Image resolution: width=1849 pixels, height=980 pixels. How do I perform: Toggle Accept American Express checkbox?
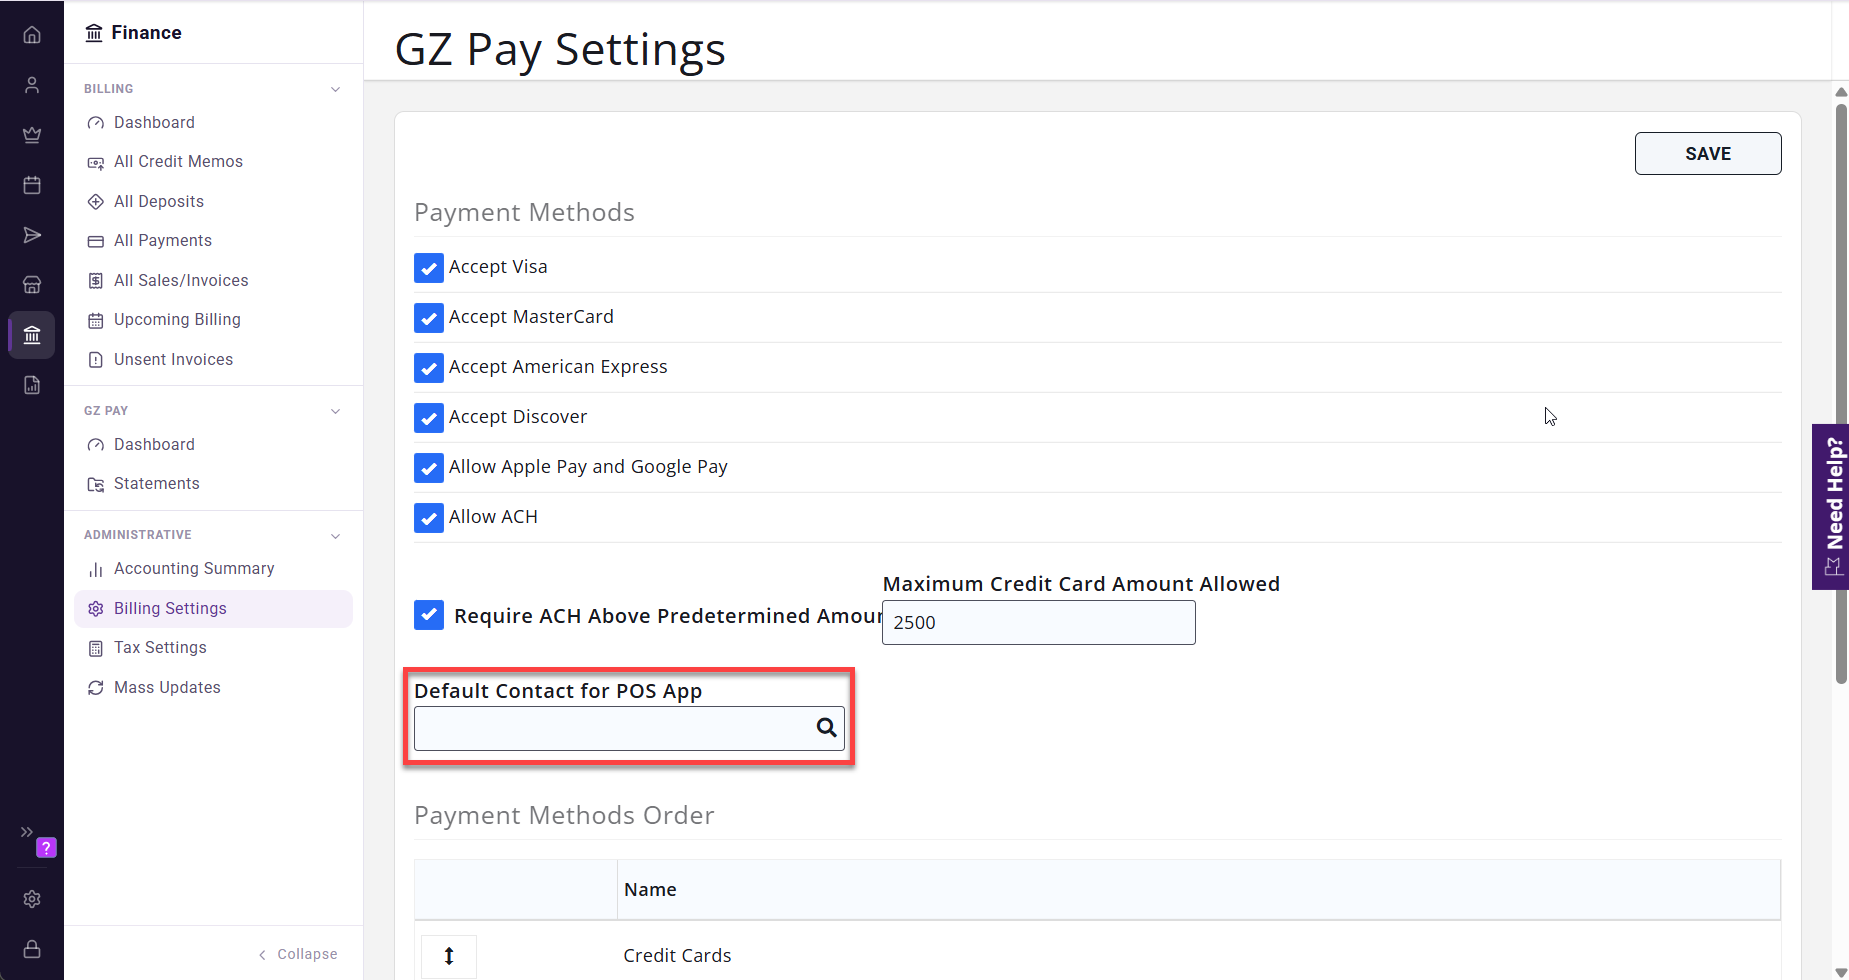[429, 368]
